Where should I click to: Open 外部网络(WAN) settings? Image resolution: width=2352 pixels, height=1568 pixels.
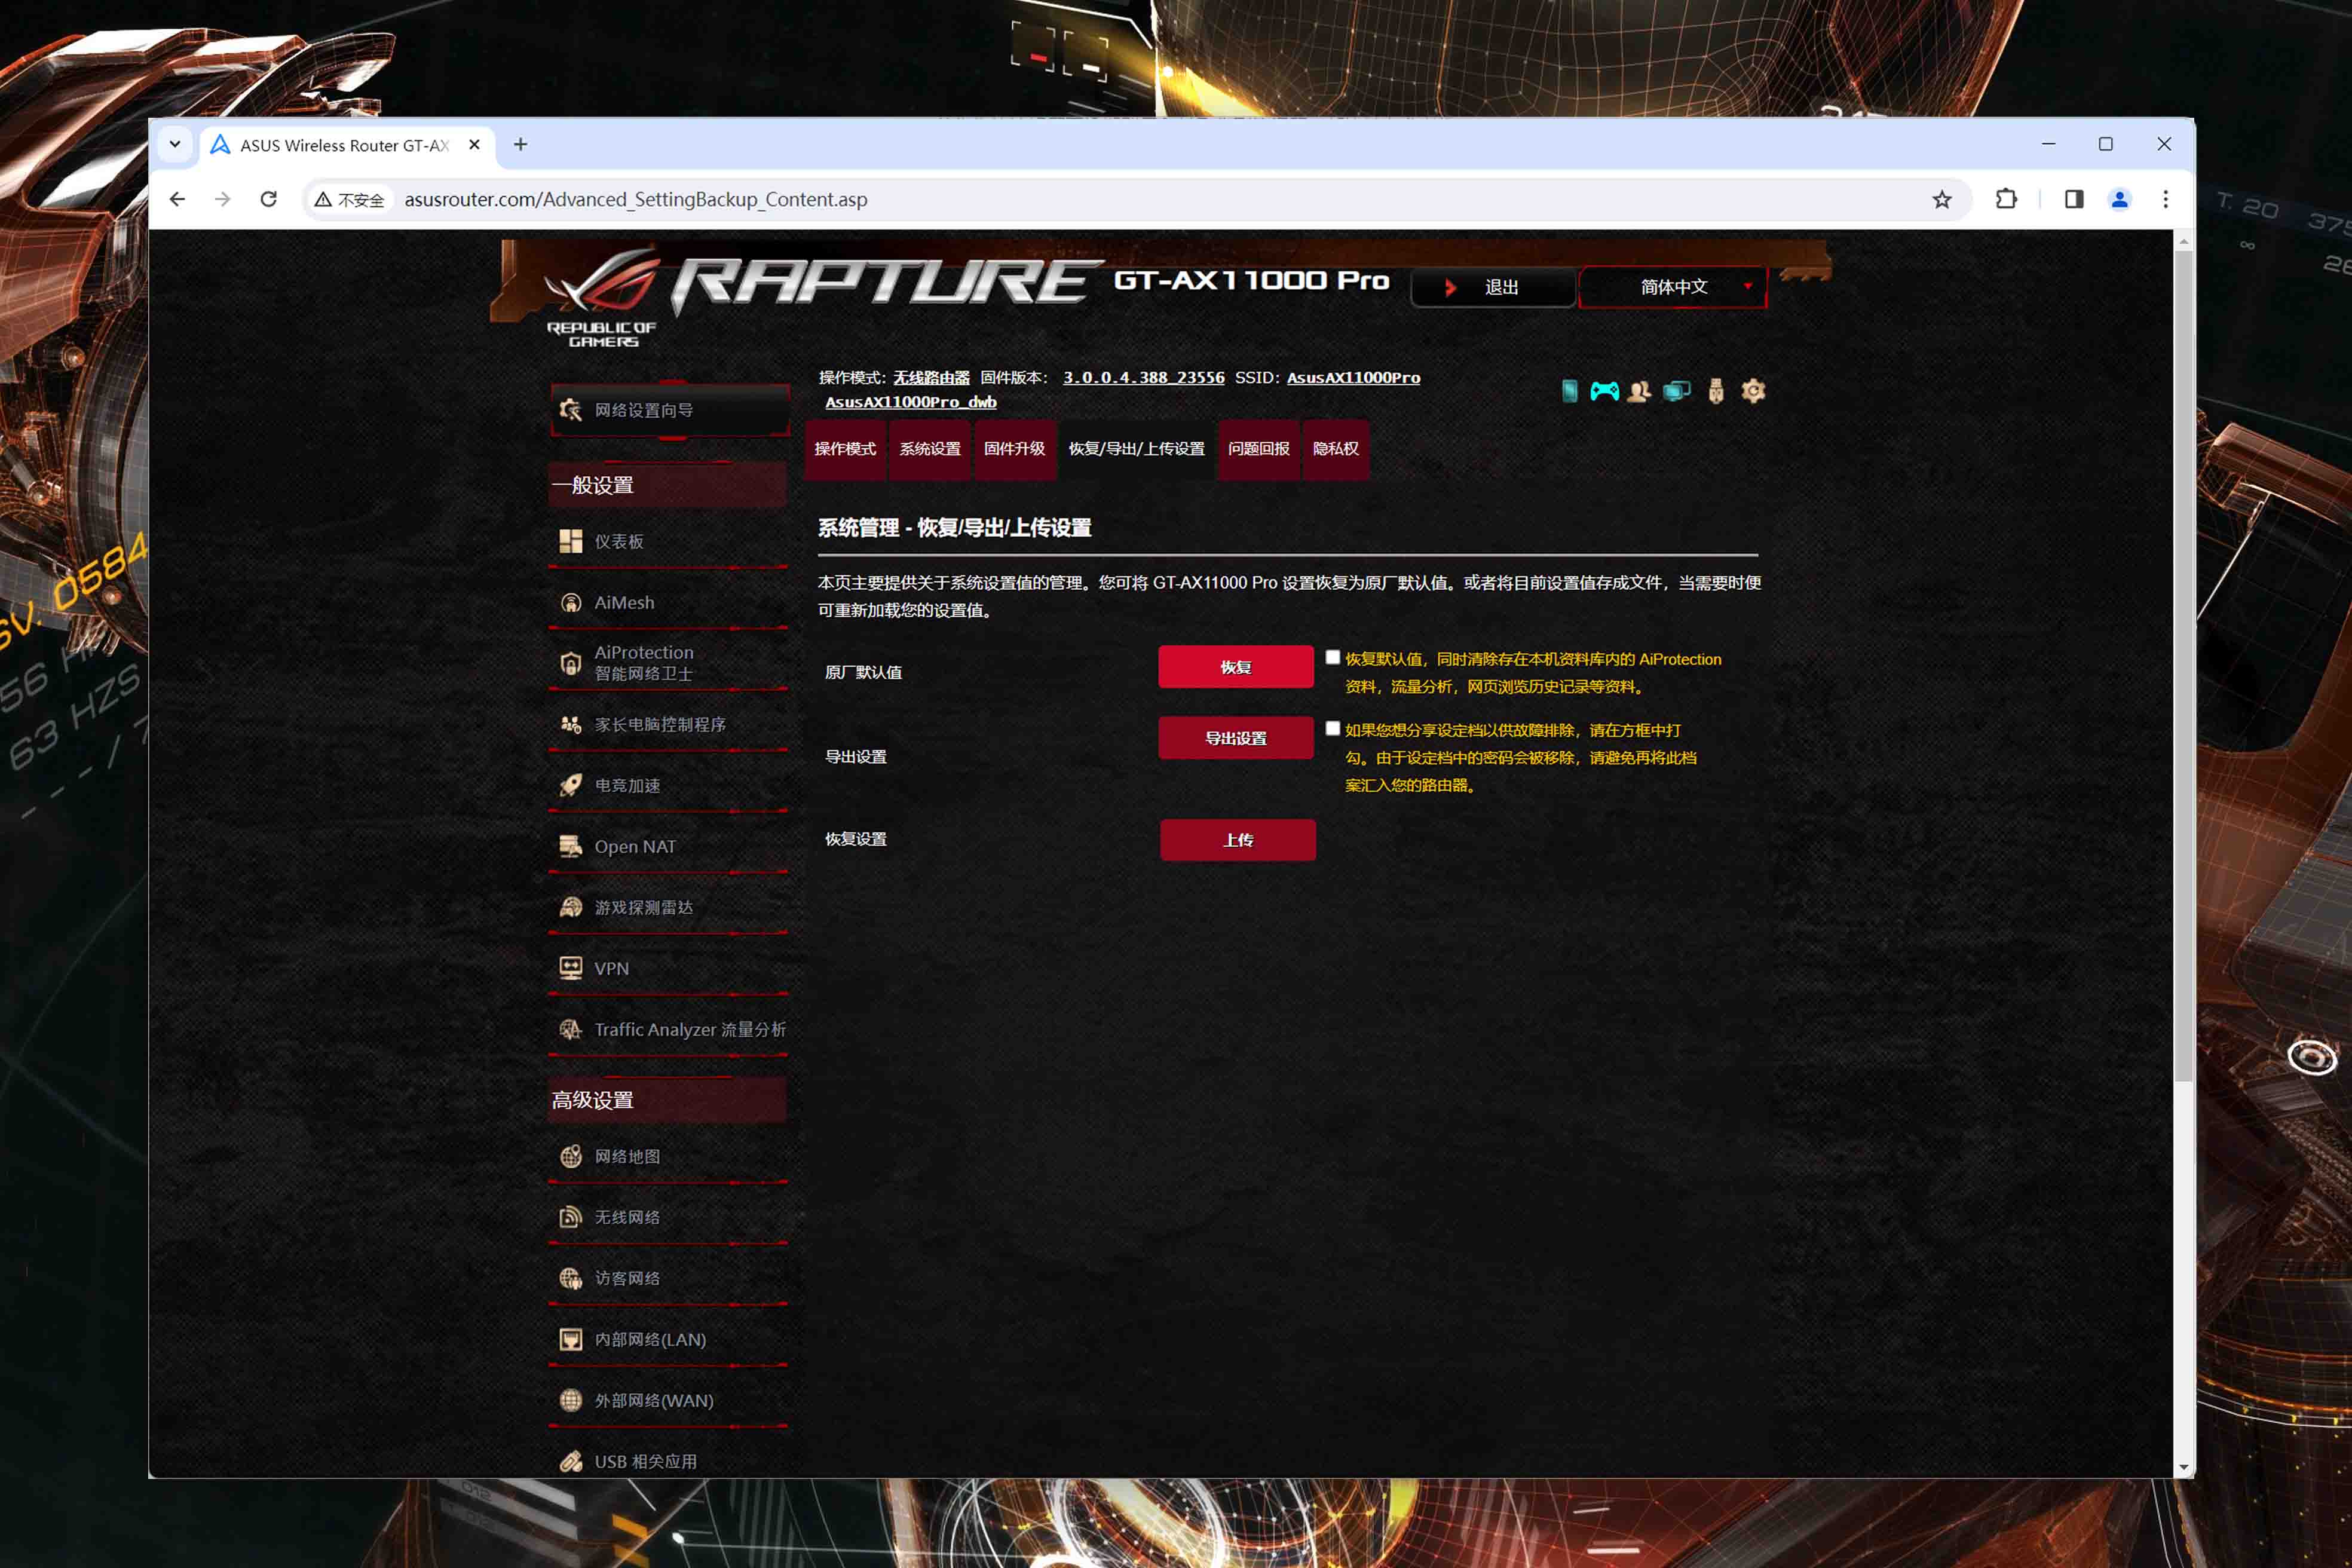click(x=669, y=1400)
